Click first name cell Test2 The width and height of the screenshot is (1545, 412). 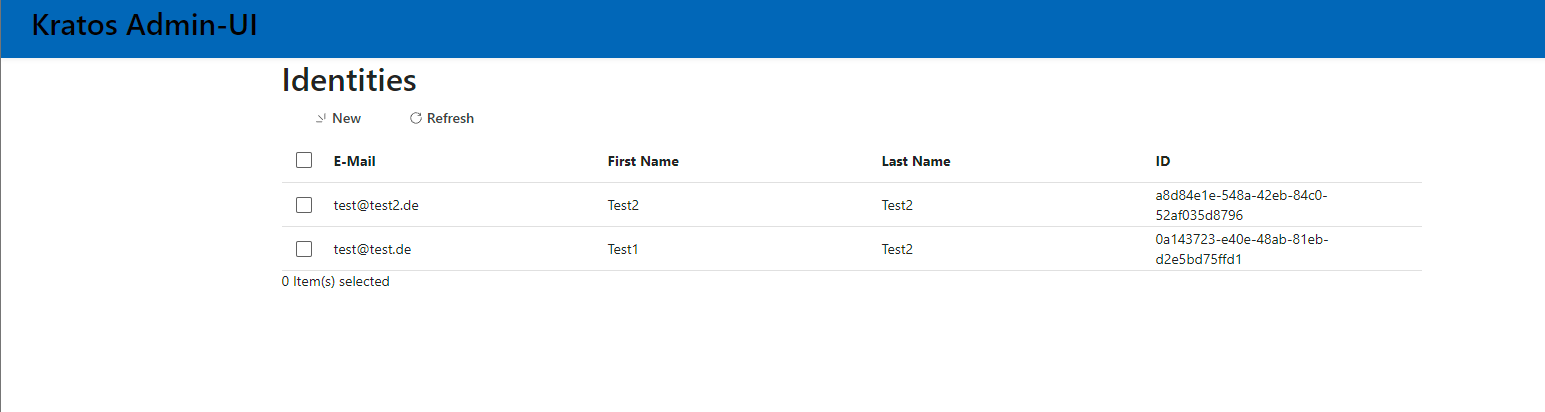tap(623, 205)
